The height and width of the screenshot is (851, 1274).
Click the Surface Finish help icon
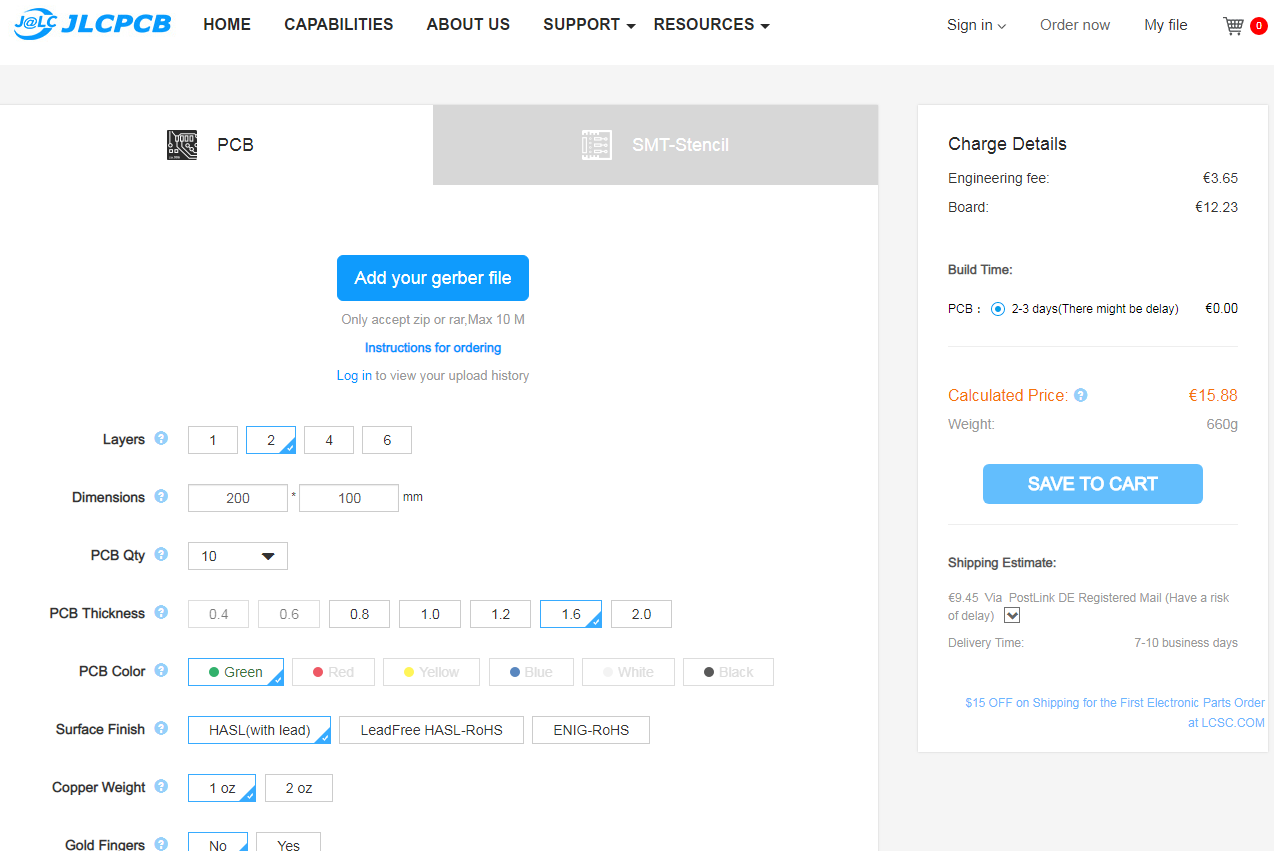(x=161, y=728)
